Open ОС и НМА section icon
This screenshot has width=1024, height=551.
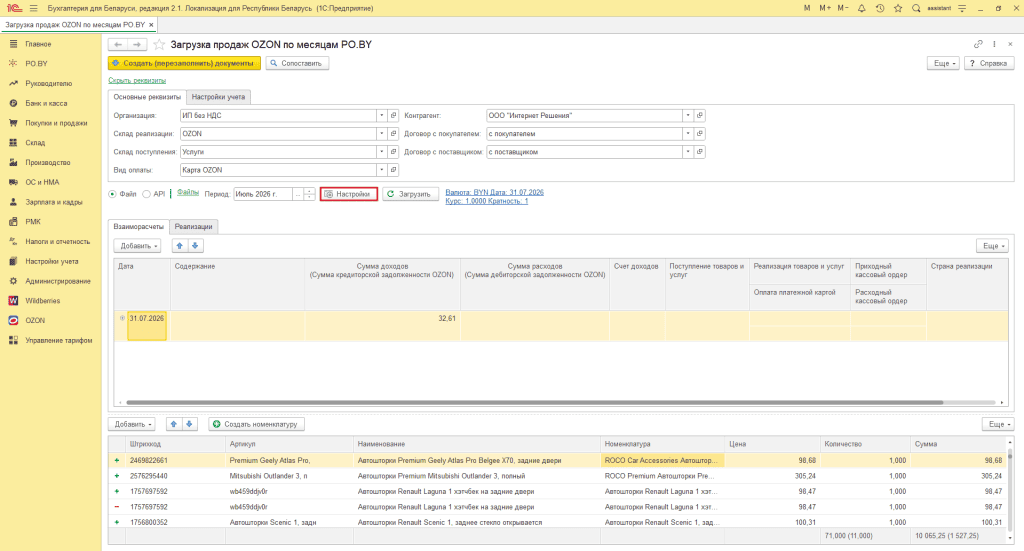click(13, 182)
